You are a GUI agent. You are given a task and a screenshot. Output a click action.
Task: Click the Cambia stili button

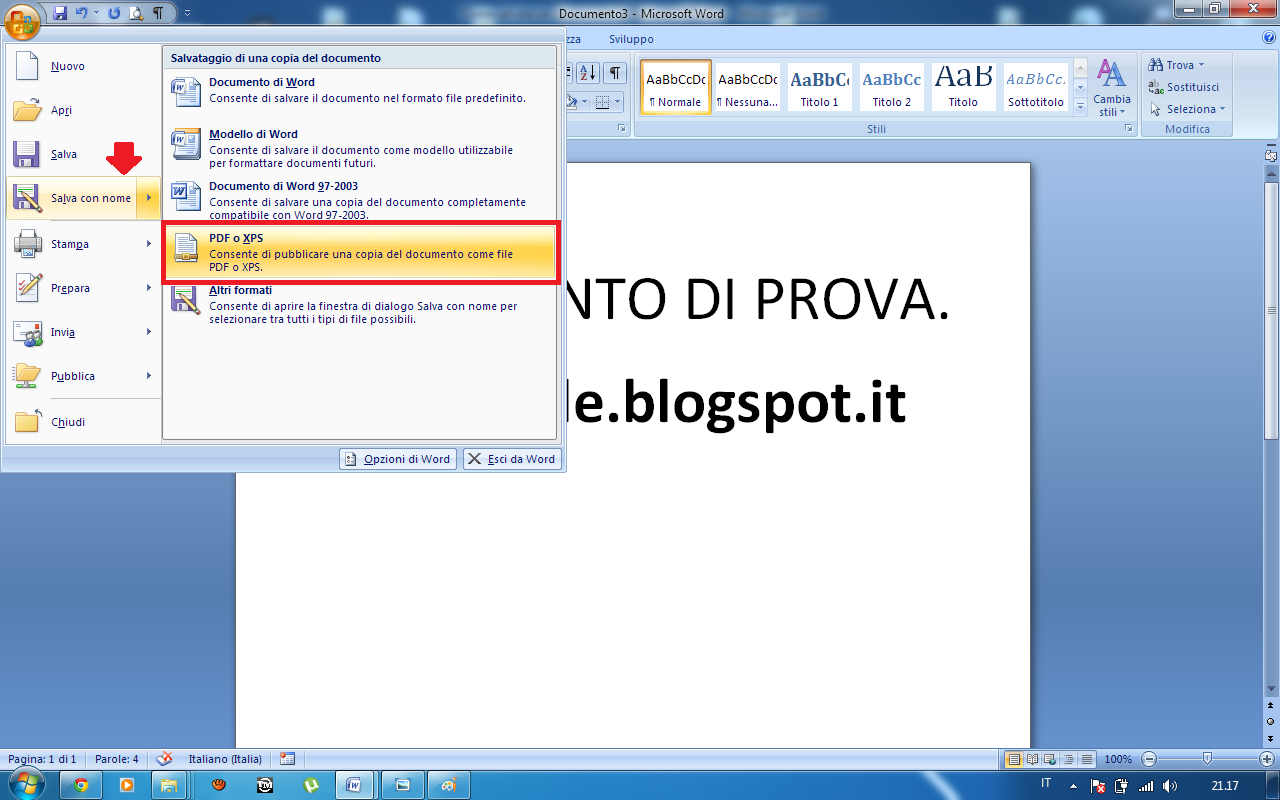[x=1111, y=89]
